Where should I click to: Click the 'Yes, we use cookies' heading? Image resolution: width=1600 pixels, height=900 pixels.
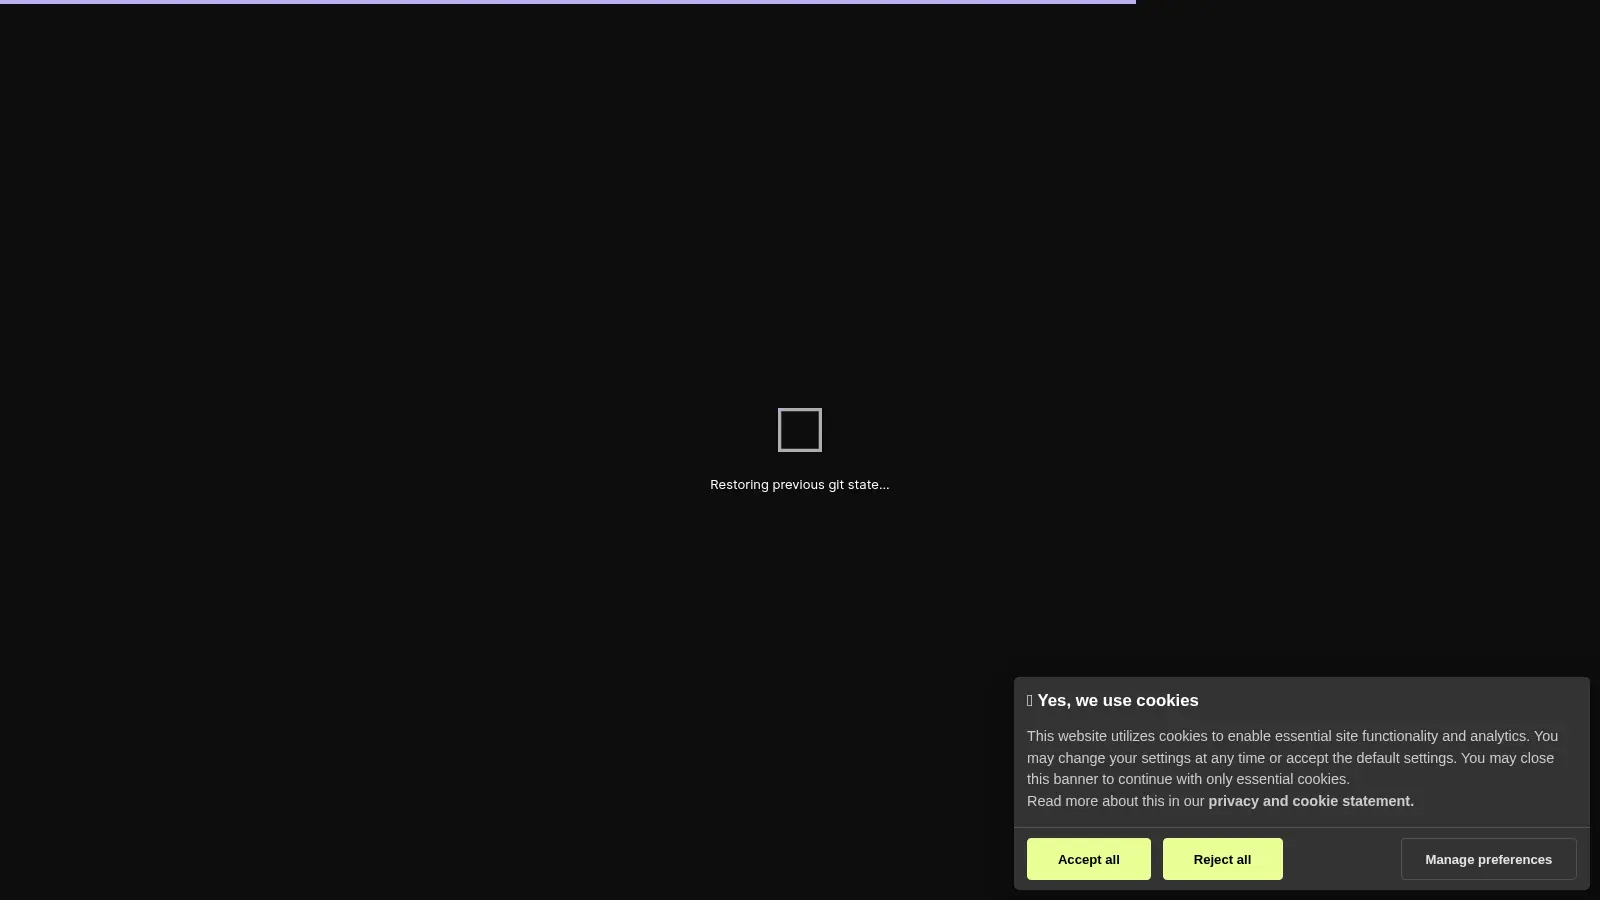click(1112, 701)
